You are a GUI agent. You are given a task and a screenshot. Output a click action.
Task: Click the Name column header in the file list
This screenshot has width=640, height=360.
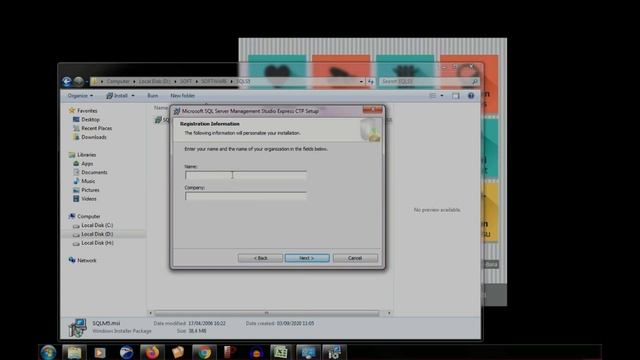(x=161, y=108)
